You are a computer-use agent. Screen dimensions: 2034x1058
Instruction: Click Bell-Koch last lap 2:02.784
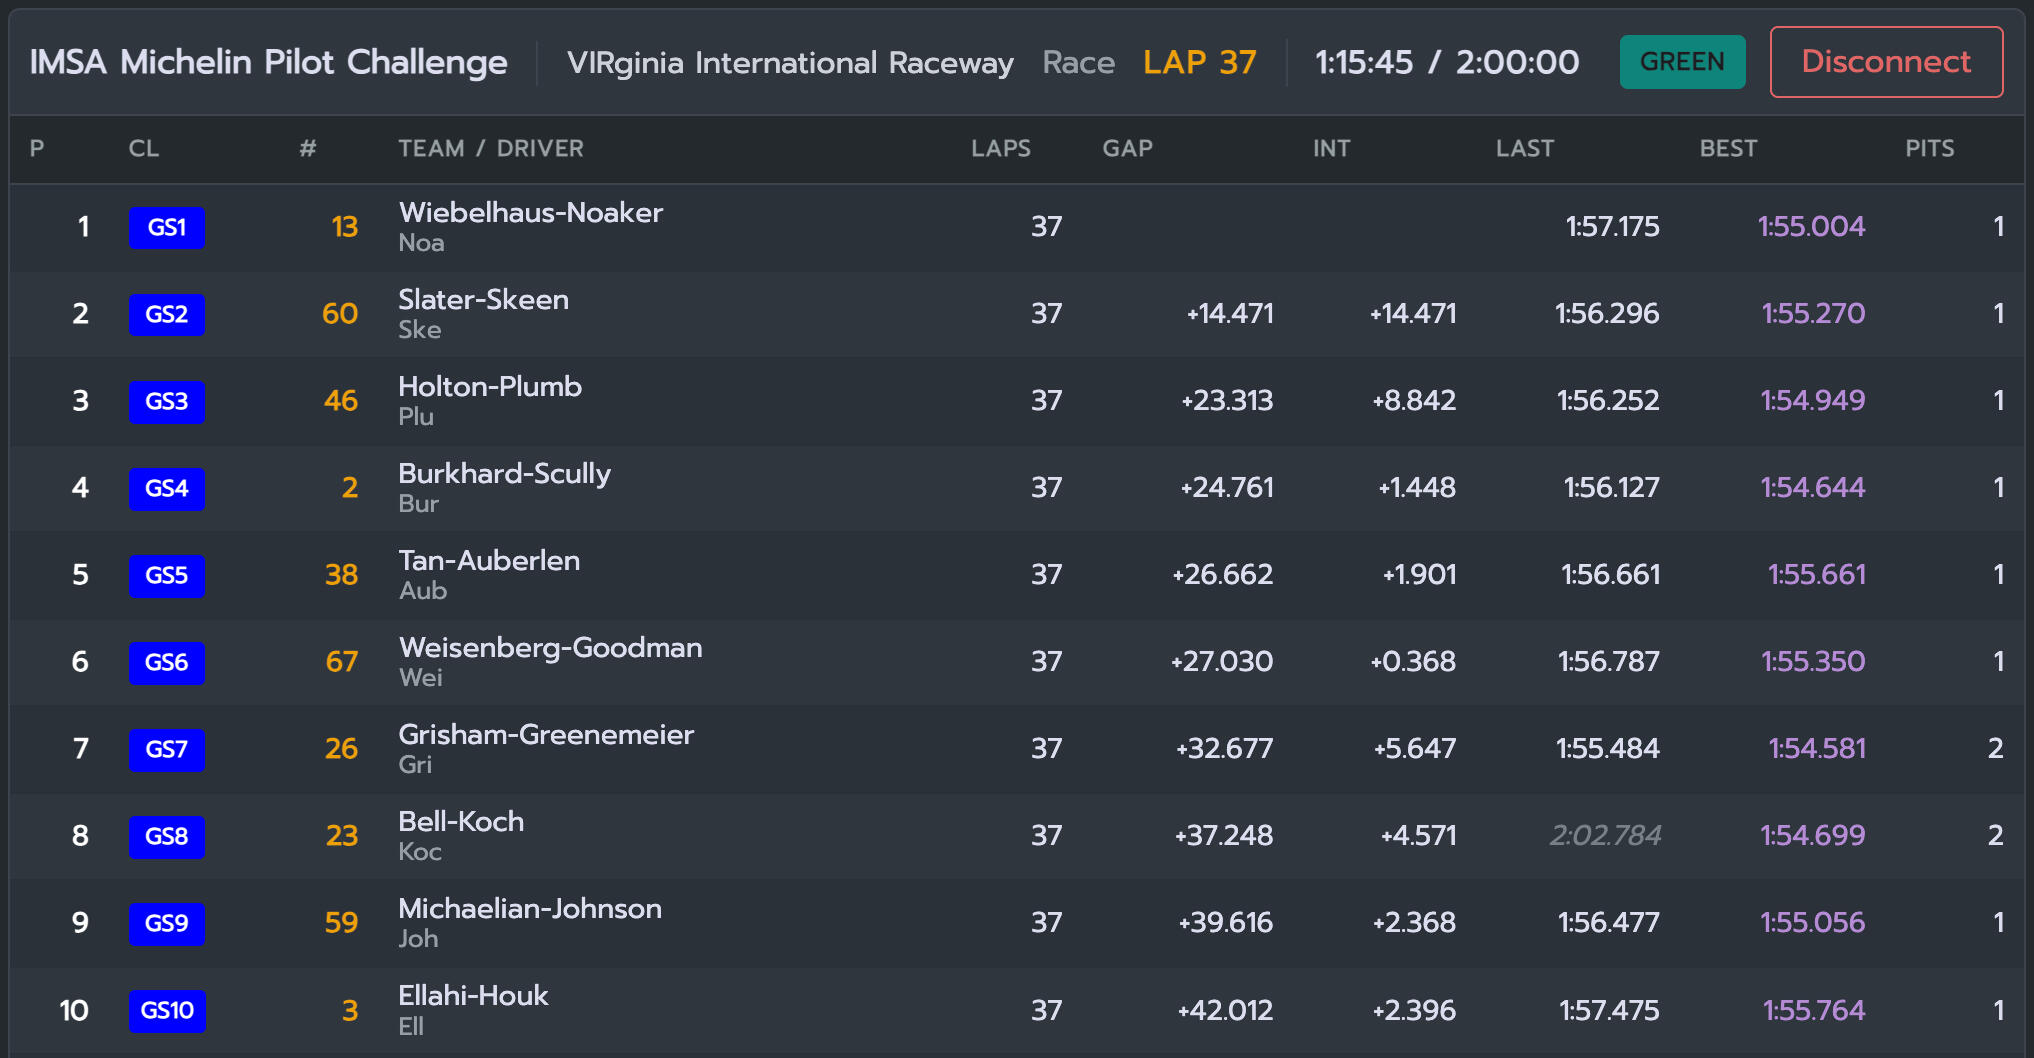point(1605,835)
